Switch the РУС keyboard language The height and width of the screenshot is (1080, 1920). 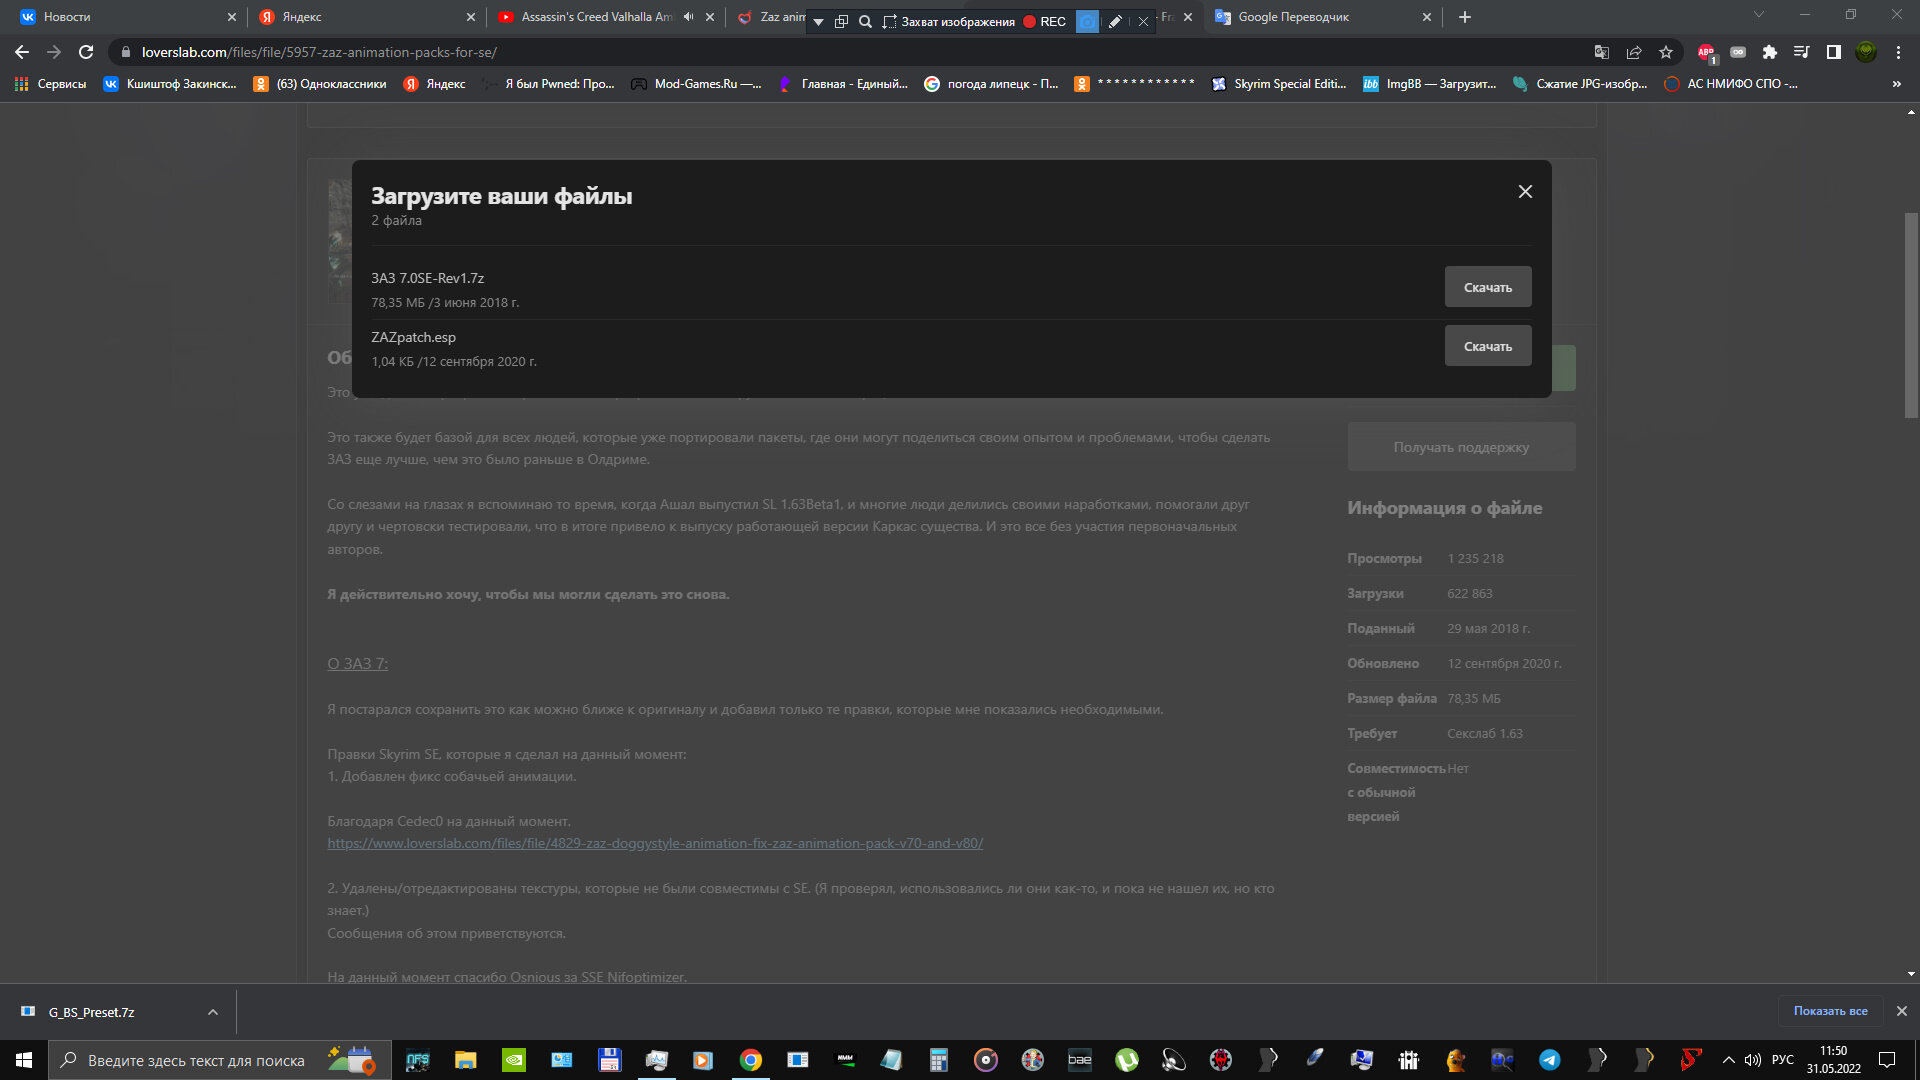(1783, 1060)
